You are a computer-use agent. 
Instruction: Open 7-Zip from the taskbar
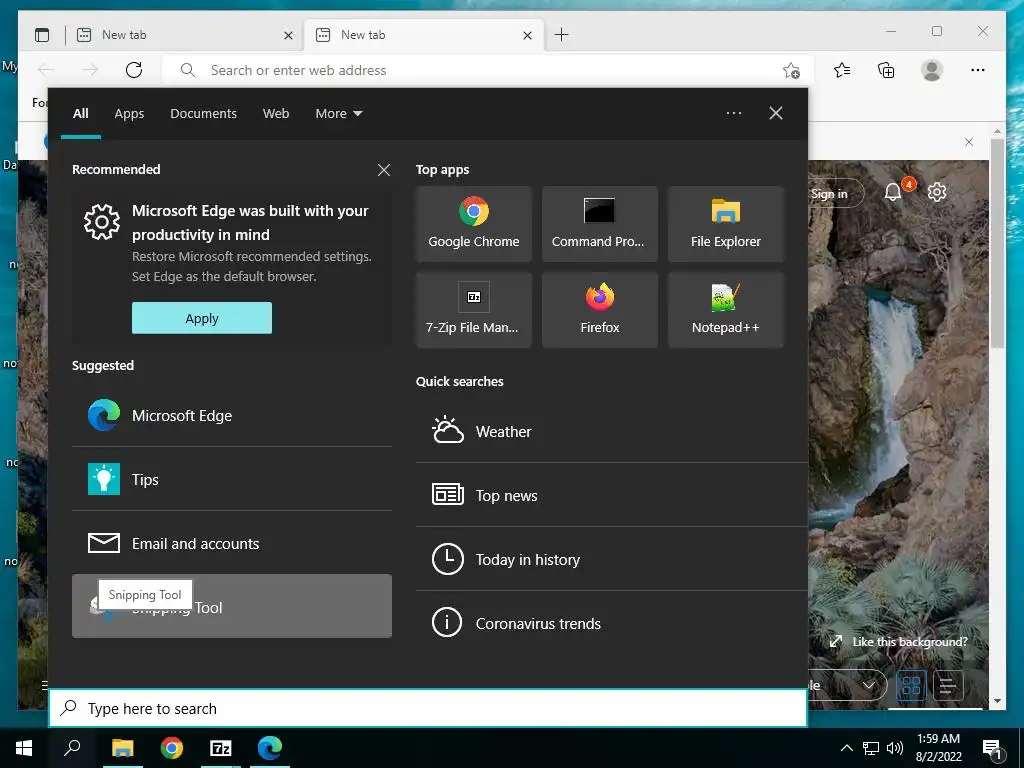[x=221, y=748]
